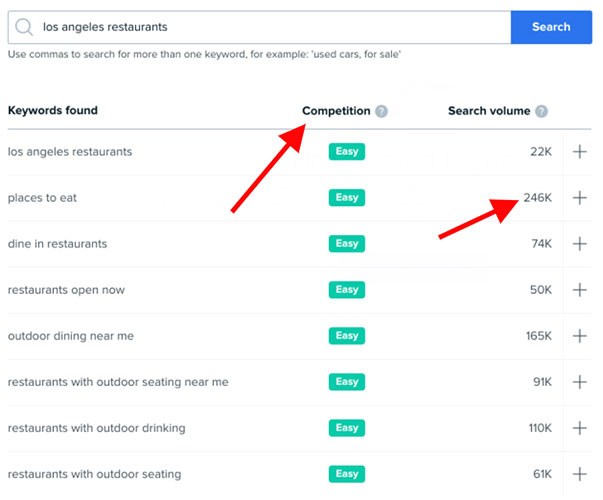
Task: Click the Easy badge in the 91K row
Action: click(x=346, y=382)
